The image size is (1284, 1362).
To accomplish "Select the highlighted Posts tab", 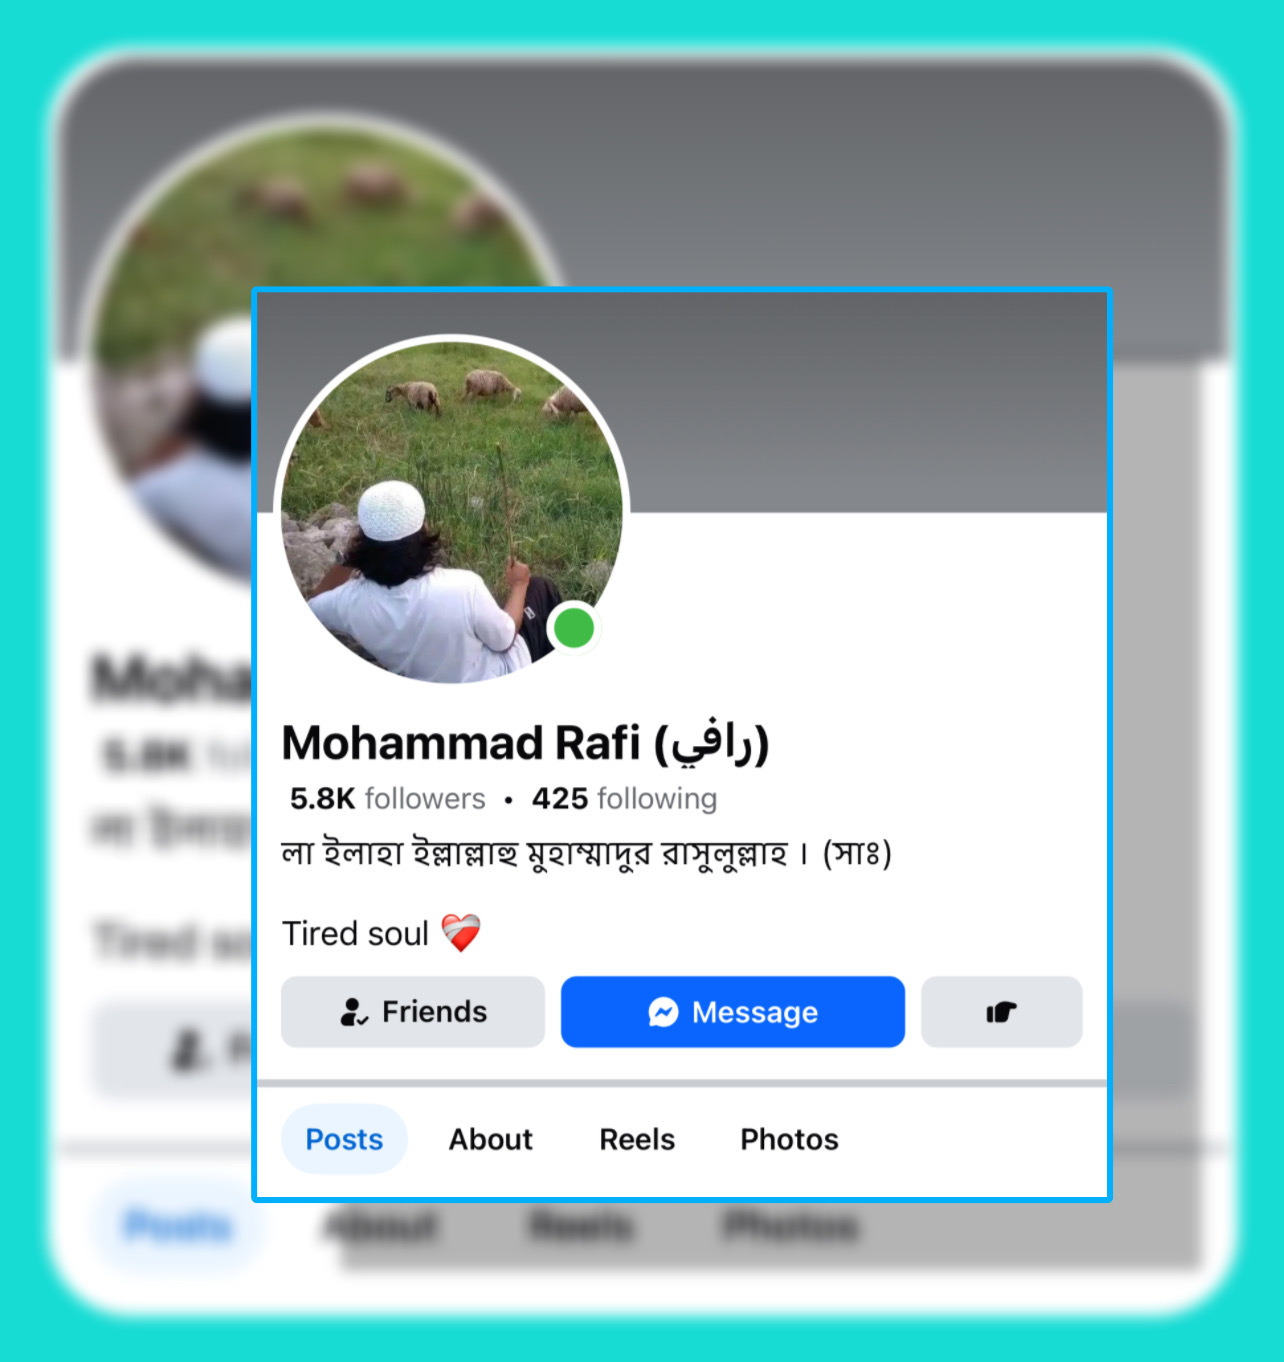I will click(x=344, y=1139).
